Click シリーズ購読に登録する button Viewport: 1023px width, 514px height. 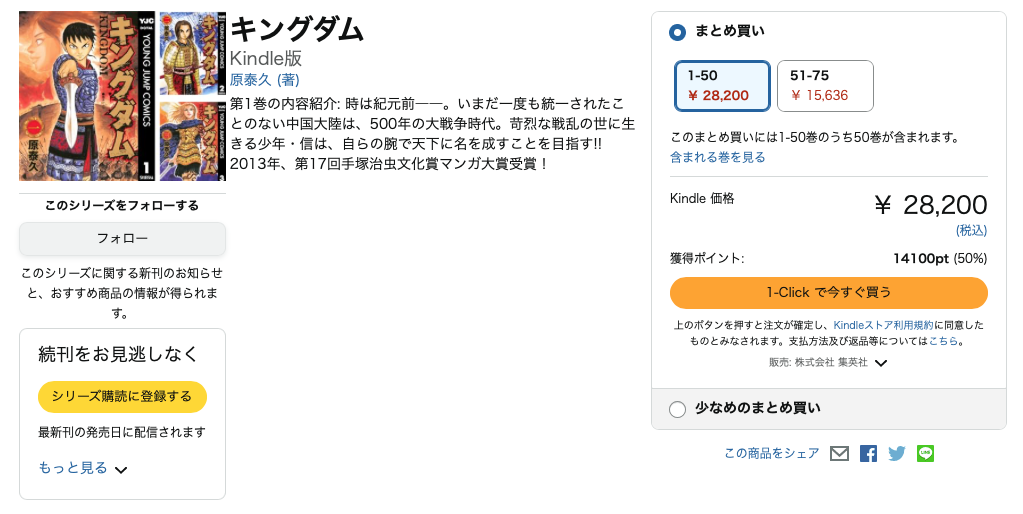(122, 397)
